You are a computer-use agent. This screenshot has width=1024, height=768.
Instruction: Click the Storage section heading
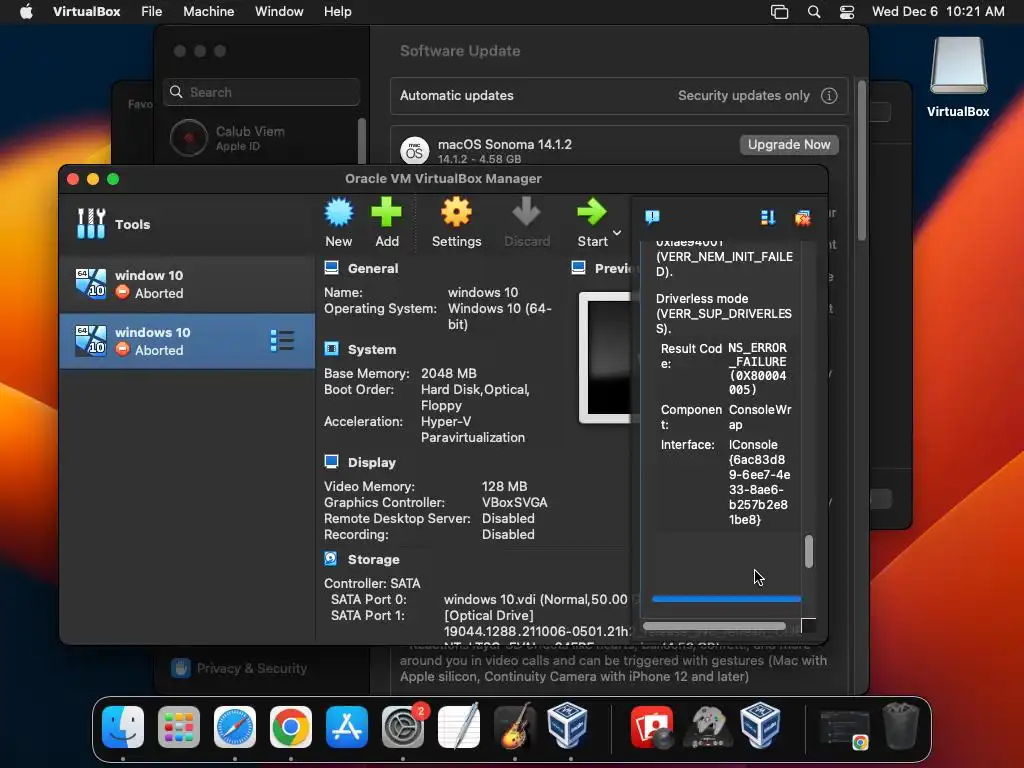click(374, 559)
